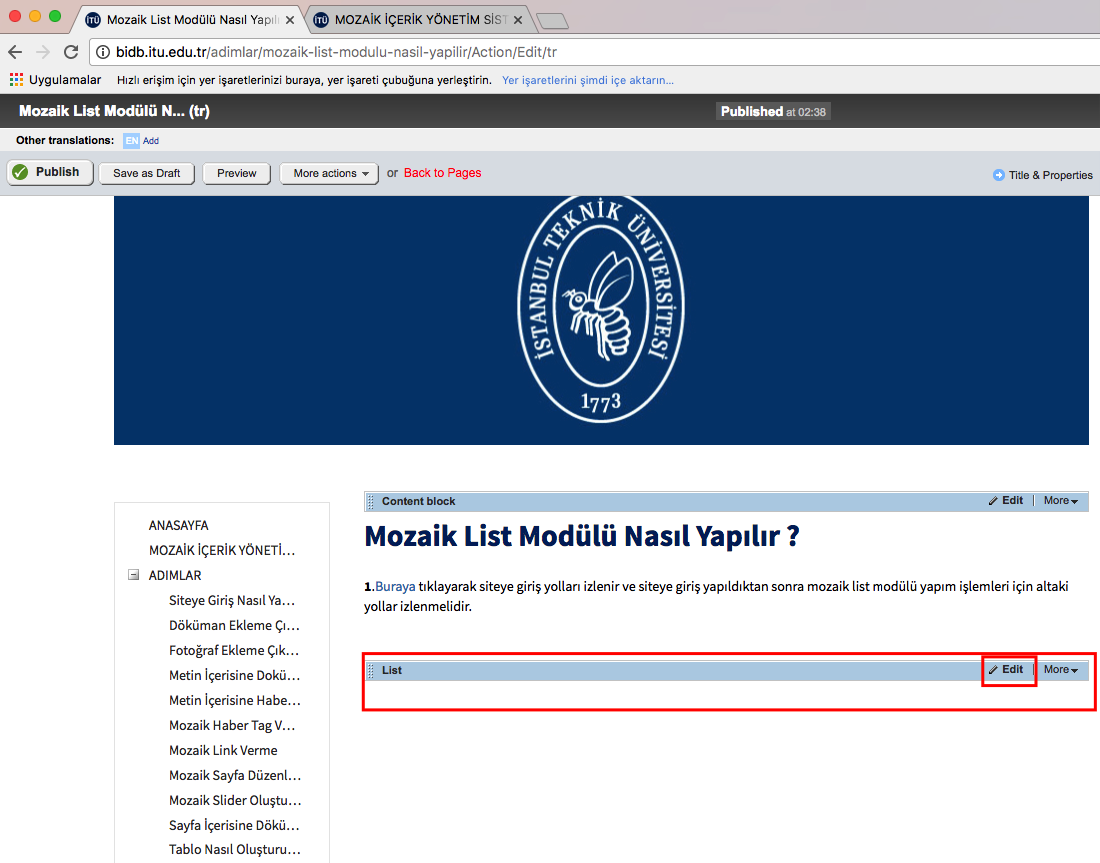Viewport: 1100px width, 863px height.
Task: Open Mozaik Haber Tag V... page
Action: coord(232,725)
